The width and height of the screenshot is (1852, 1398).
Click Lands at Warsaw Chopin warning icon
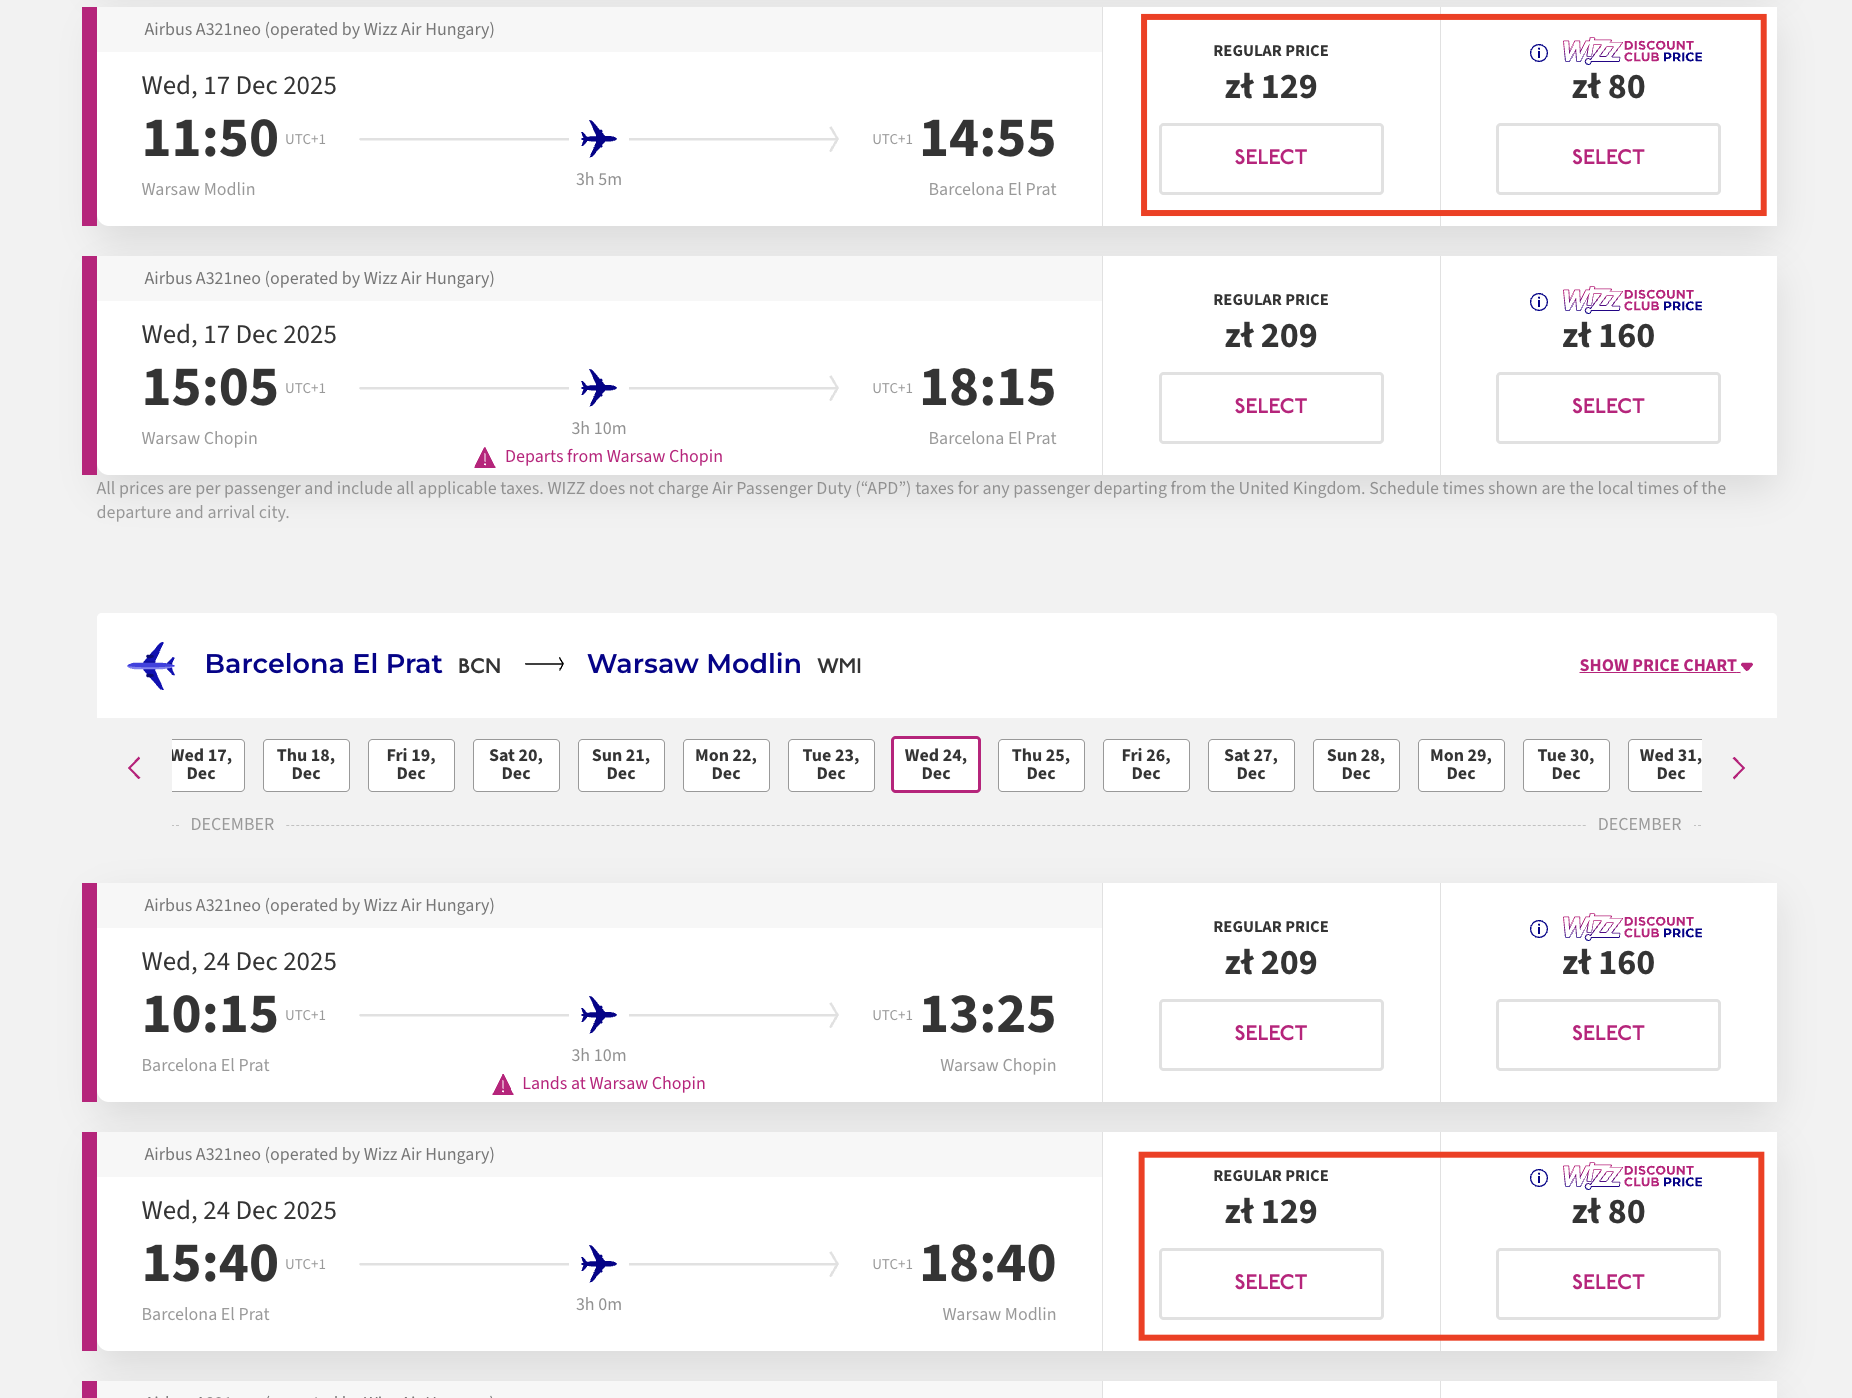coord(503,1085)
